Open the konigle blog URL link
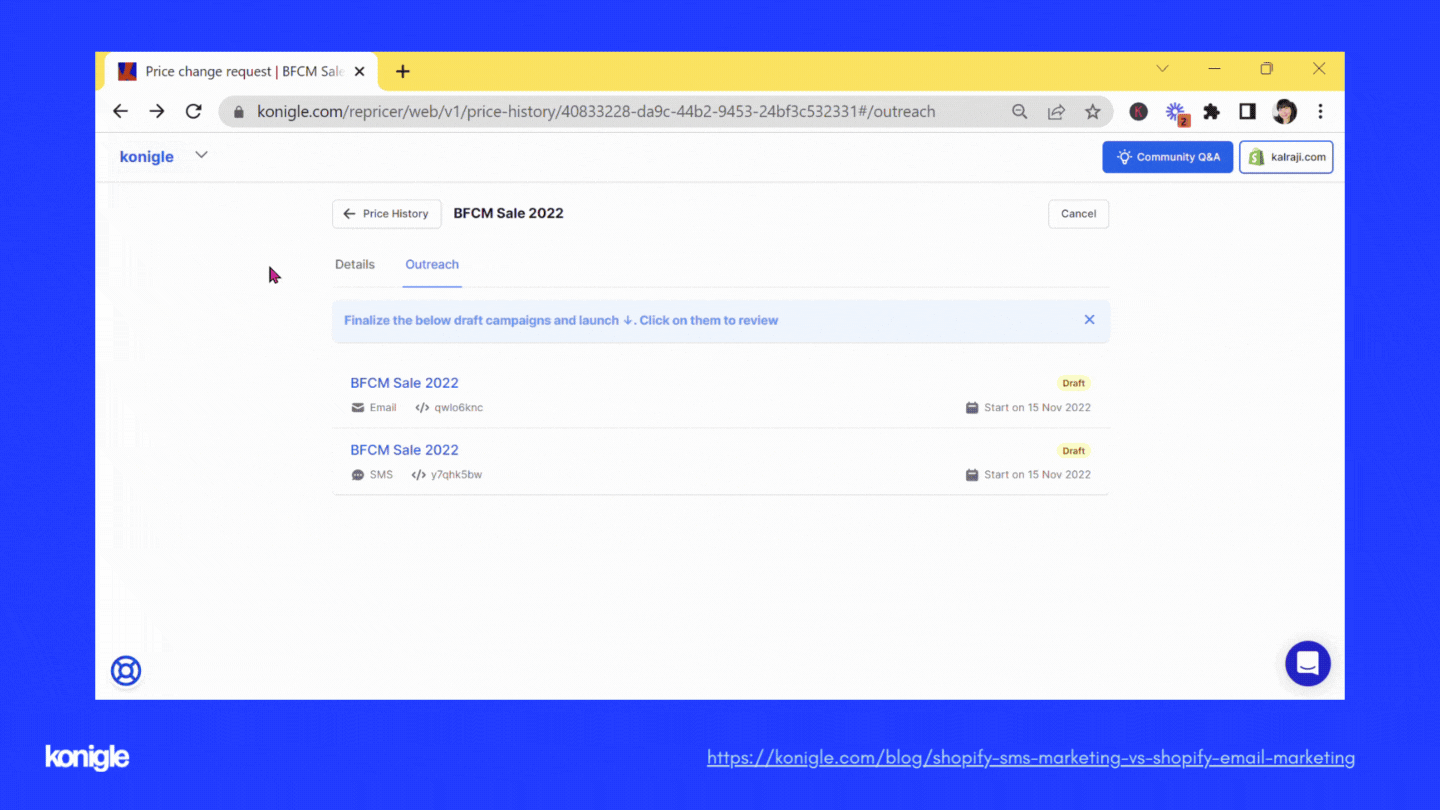Screen dimensions: 1440x810 pos(1031,758)
